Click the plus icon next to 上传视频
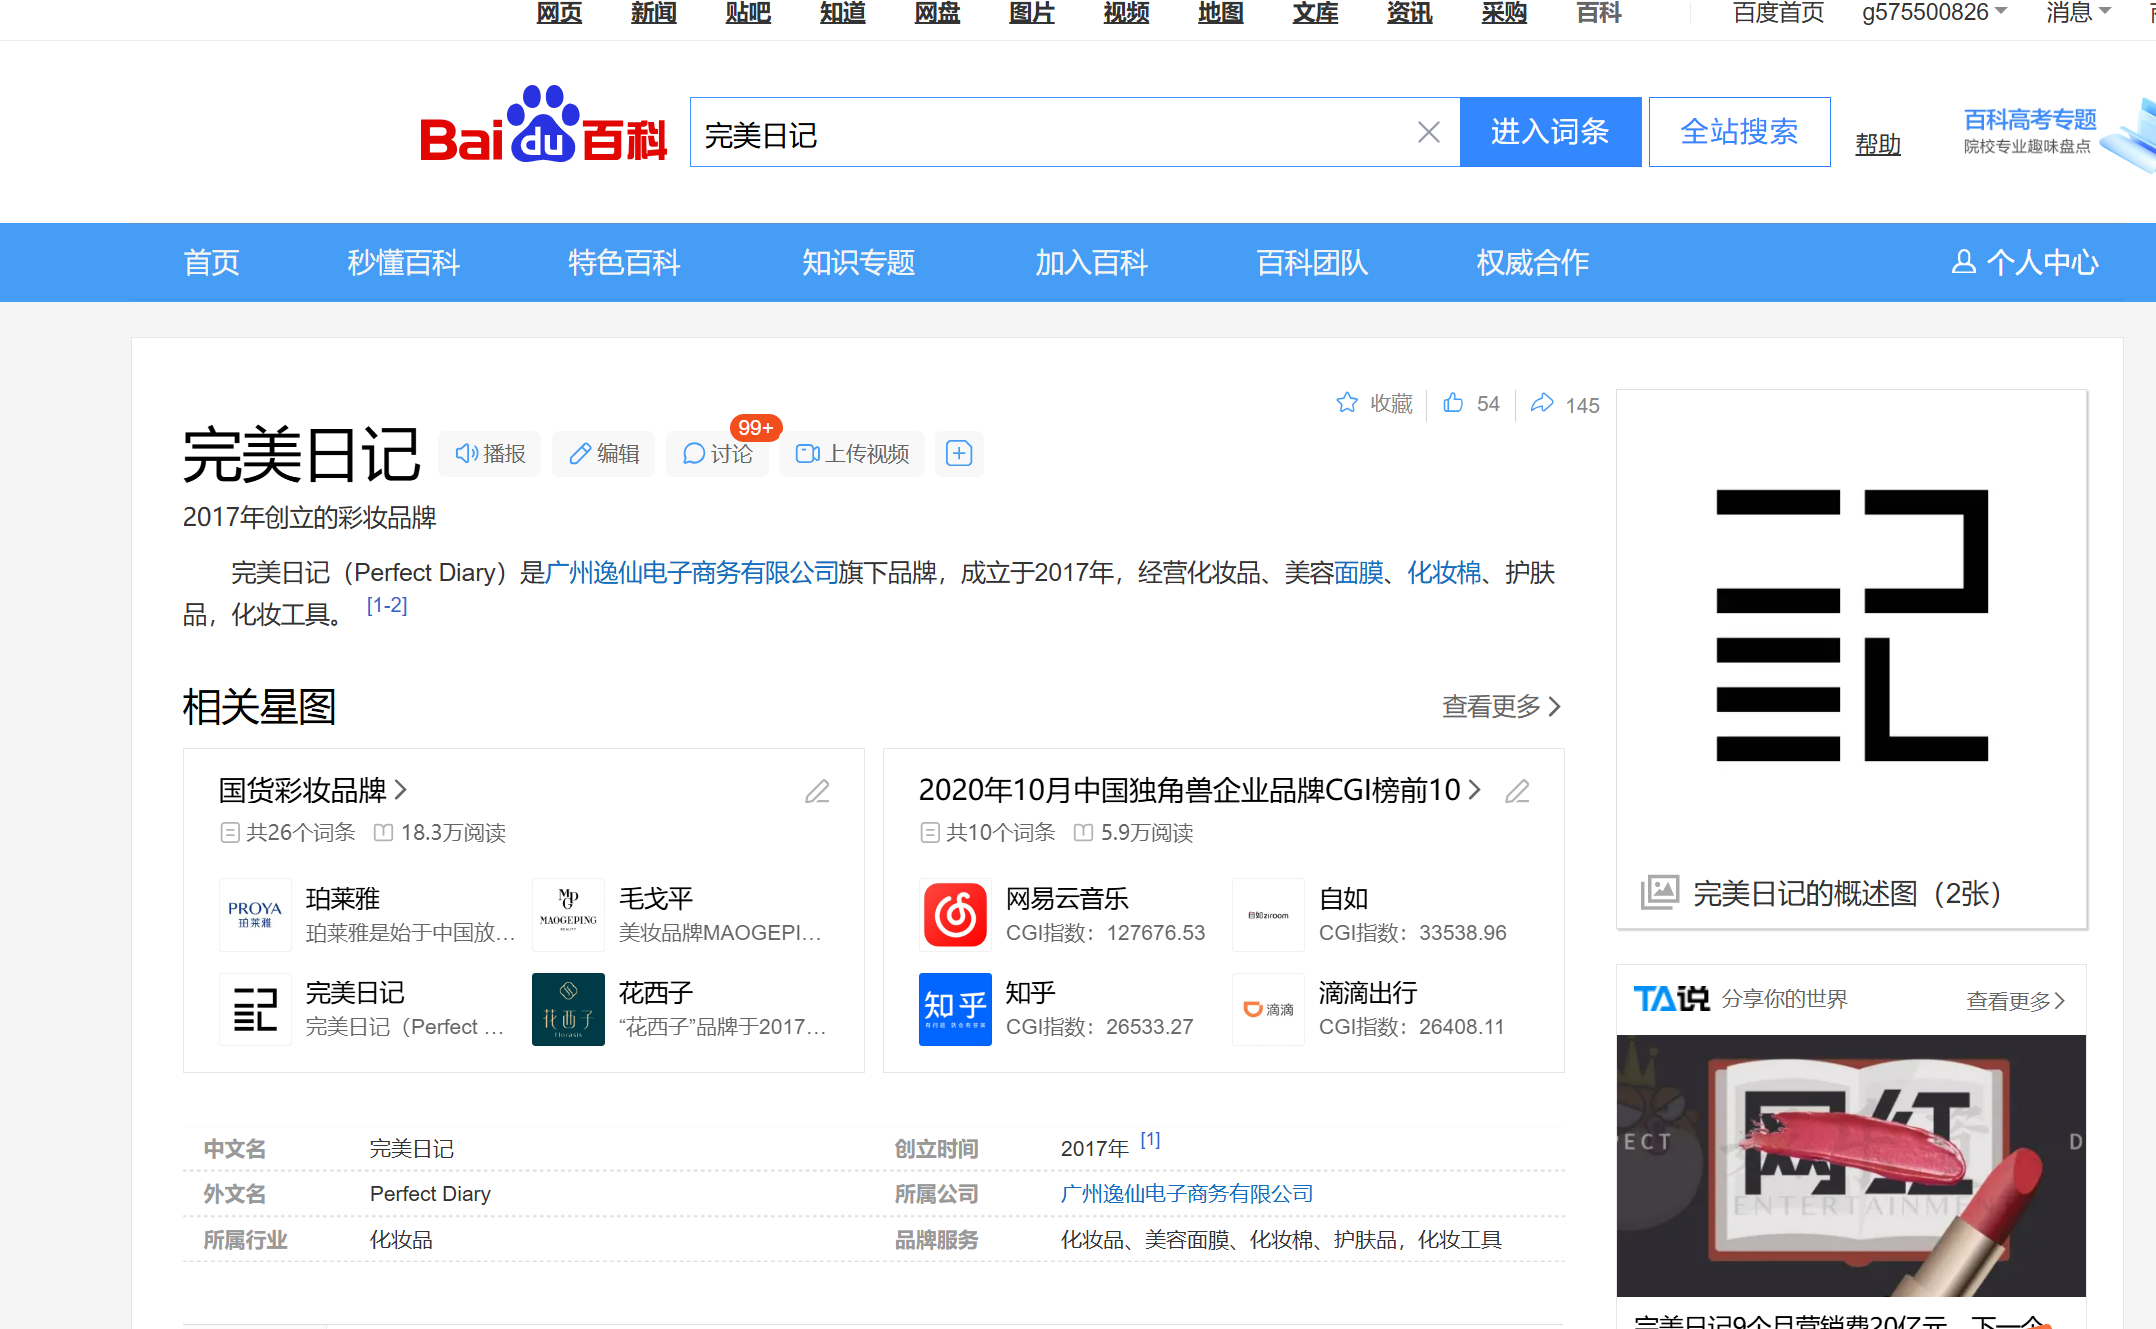 tap(959, 454)
